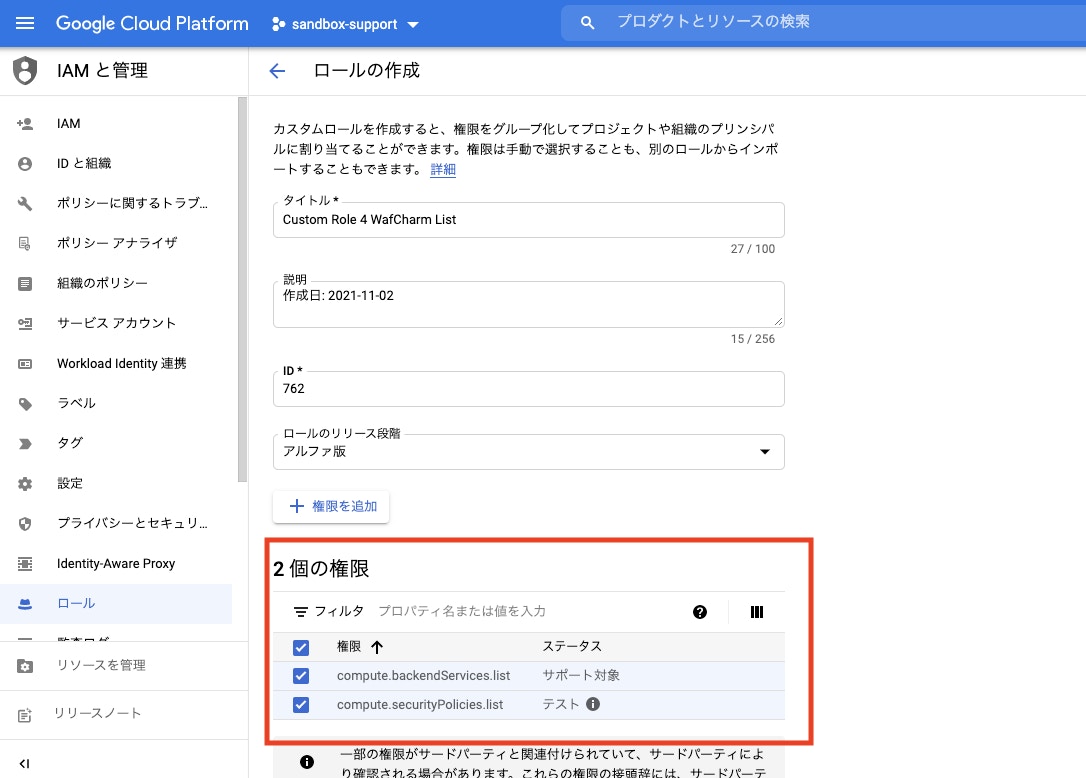Uncheck compute.securityPolicies.list permission

[x=301, y=705]
